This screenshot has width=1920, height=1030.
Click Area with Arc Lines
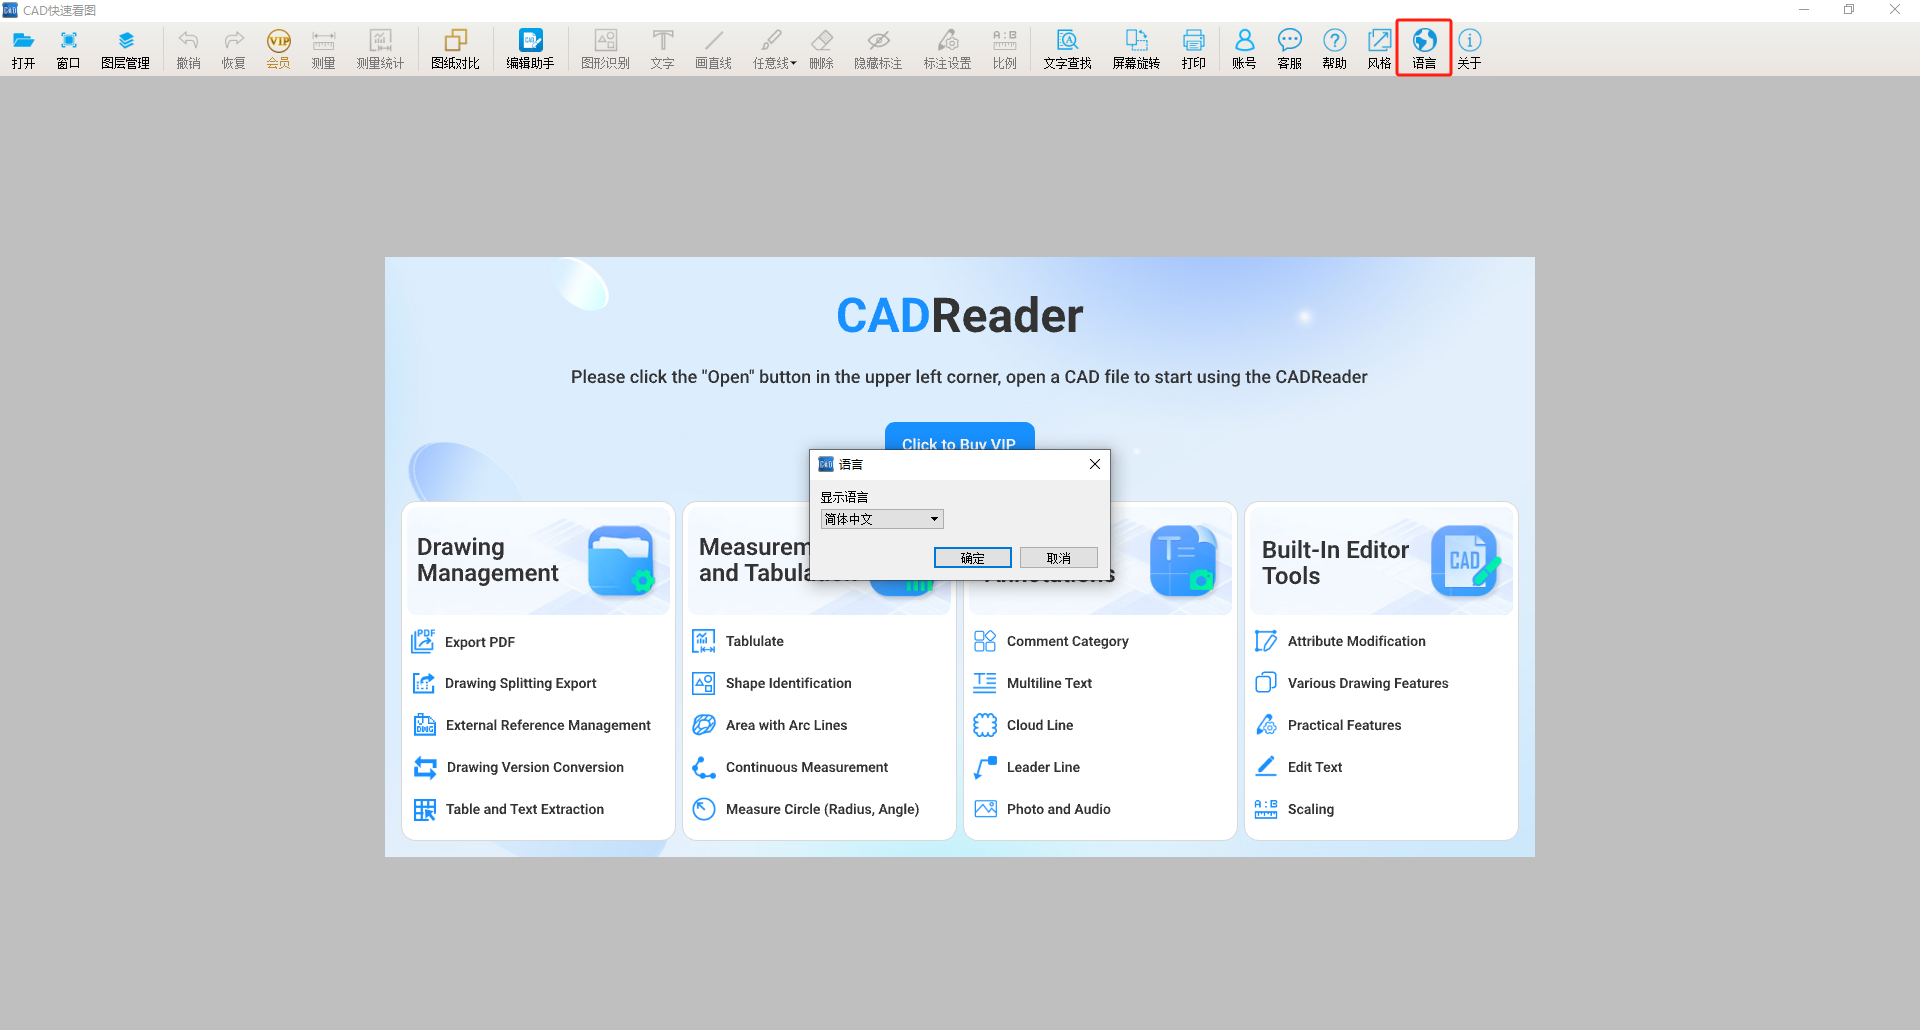[x=786, y=725]
